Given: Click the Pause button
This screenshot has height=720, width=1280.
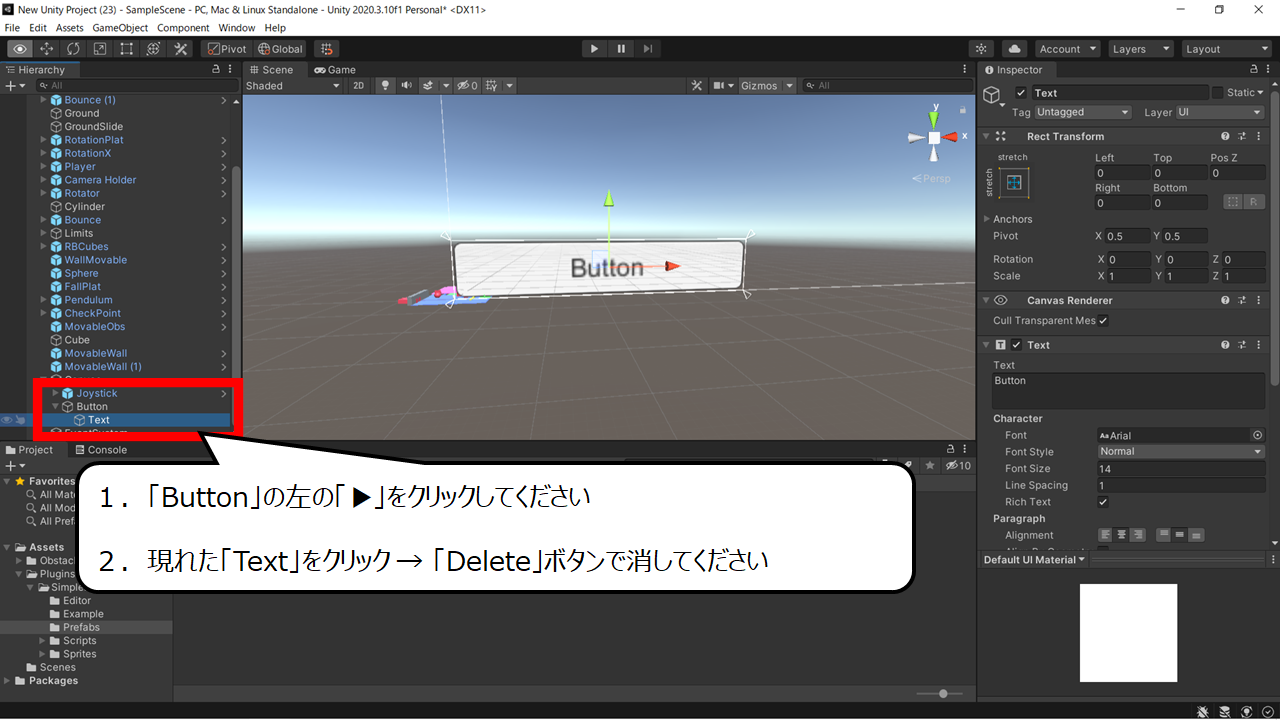Looking at the screenshot, I should pos(621,49).
